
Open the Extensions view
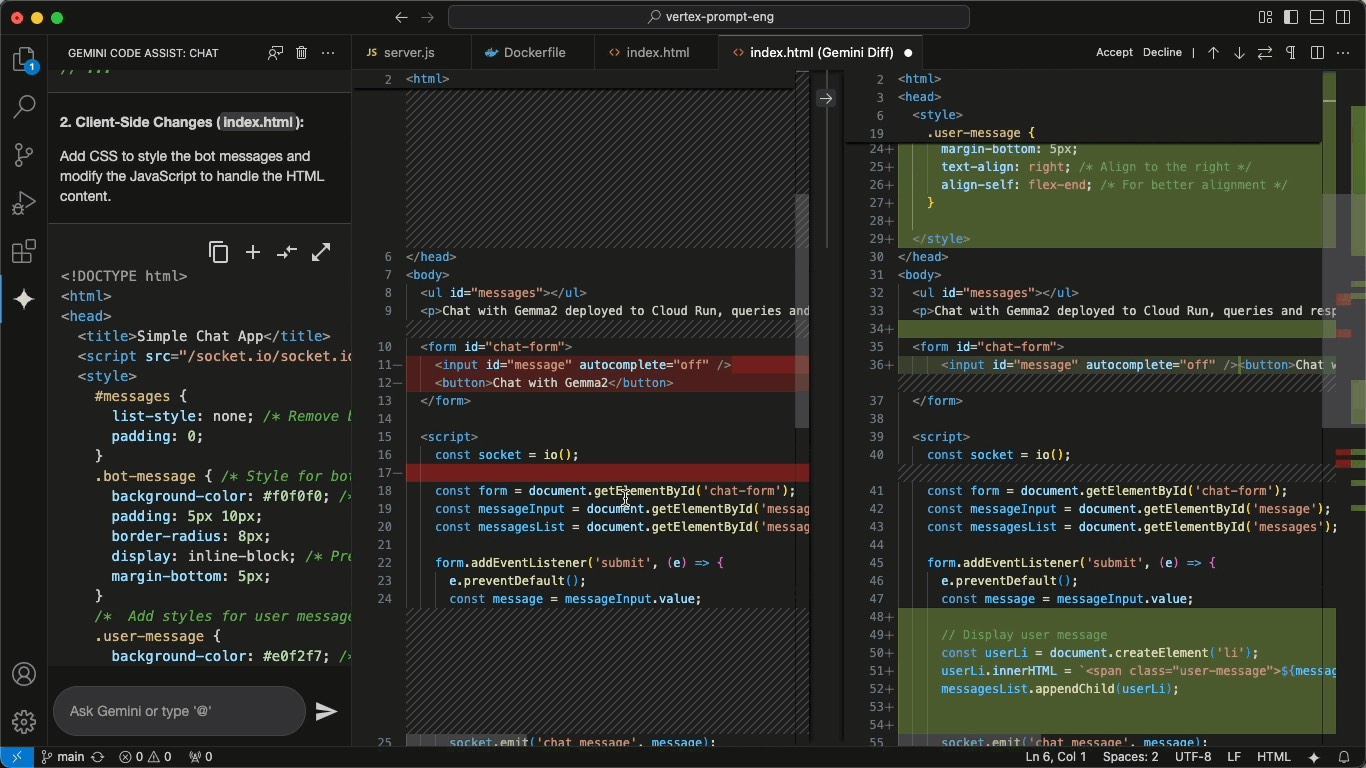24,251
